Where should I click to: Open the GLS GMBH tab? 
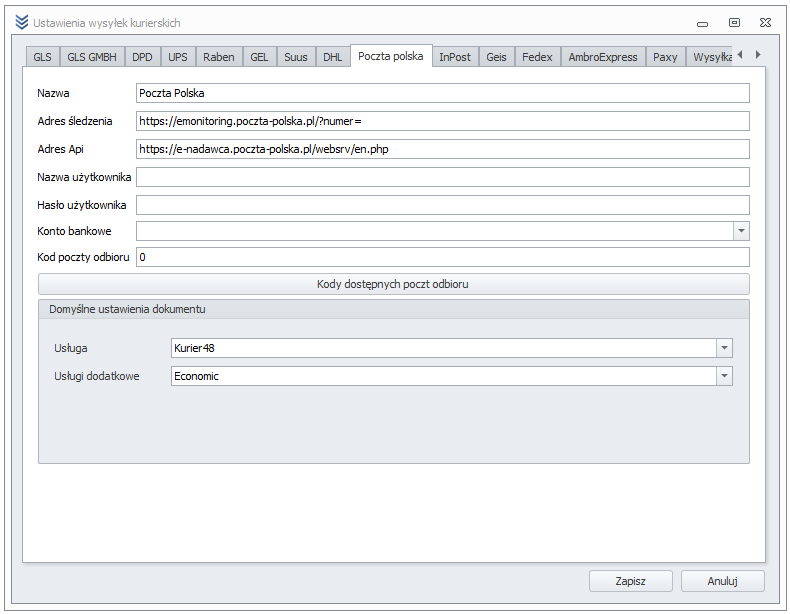92,57
